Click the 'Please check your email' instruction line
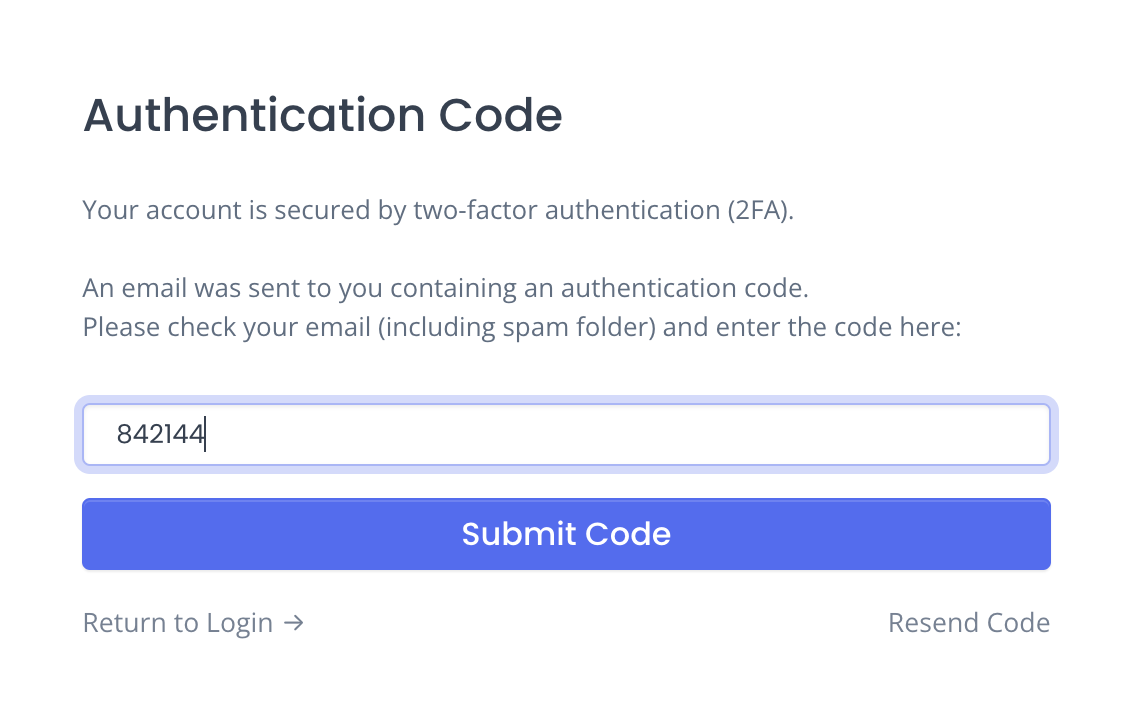1134x722 pixels. (x=522, y=327)
